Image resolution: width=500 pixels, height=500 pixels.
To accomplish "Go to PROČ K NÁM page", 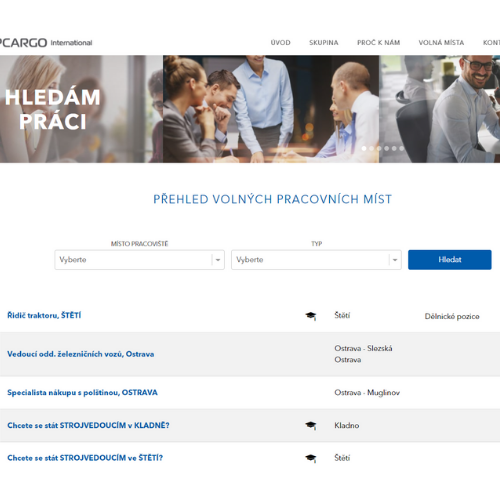I will 379,43.
